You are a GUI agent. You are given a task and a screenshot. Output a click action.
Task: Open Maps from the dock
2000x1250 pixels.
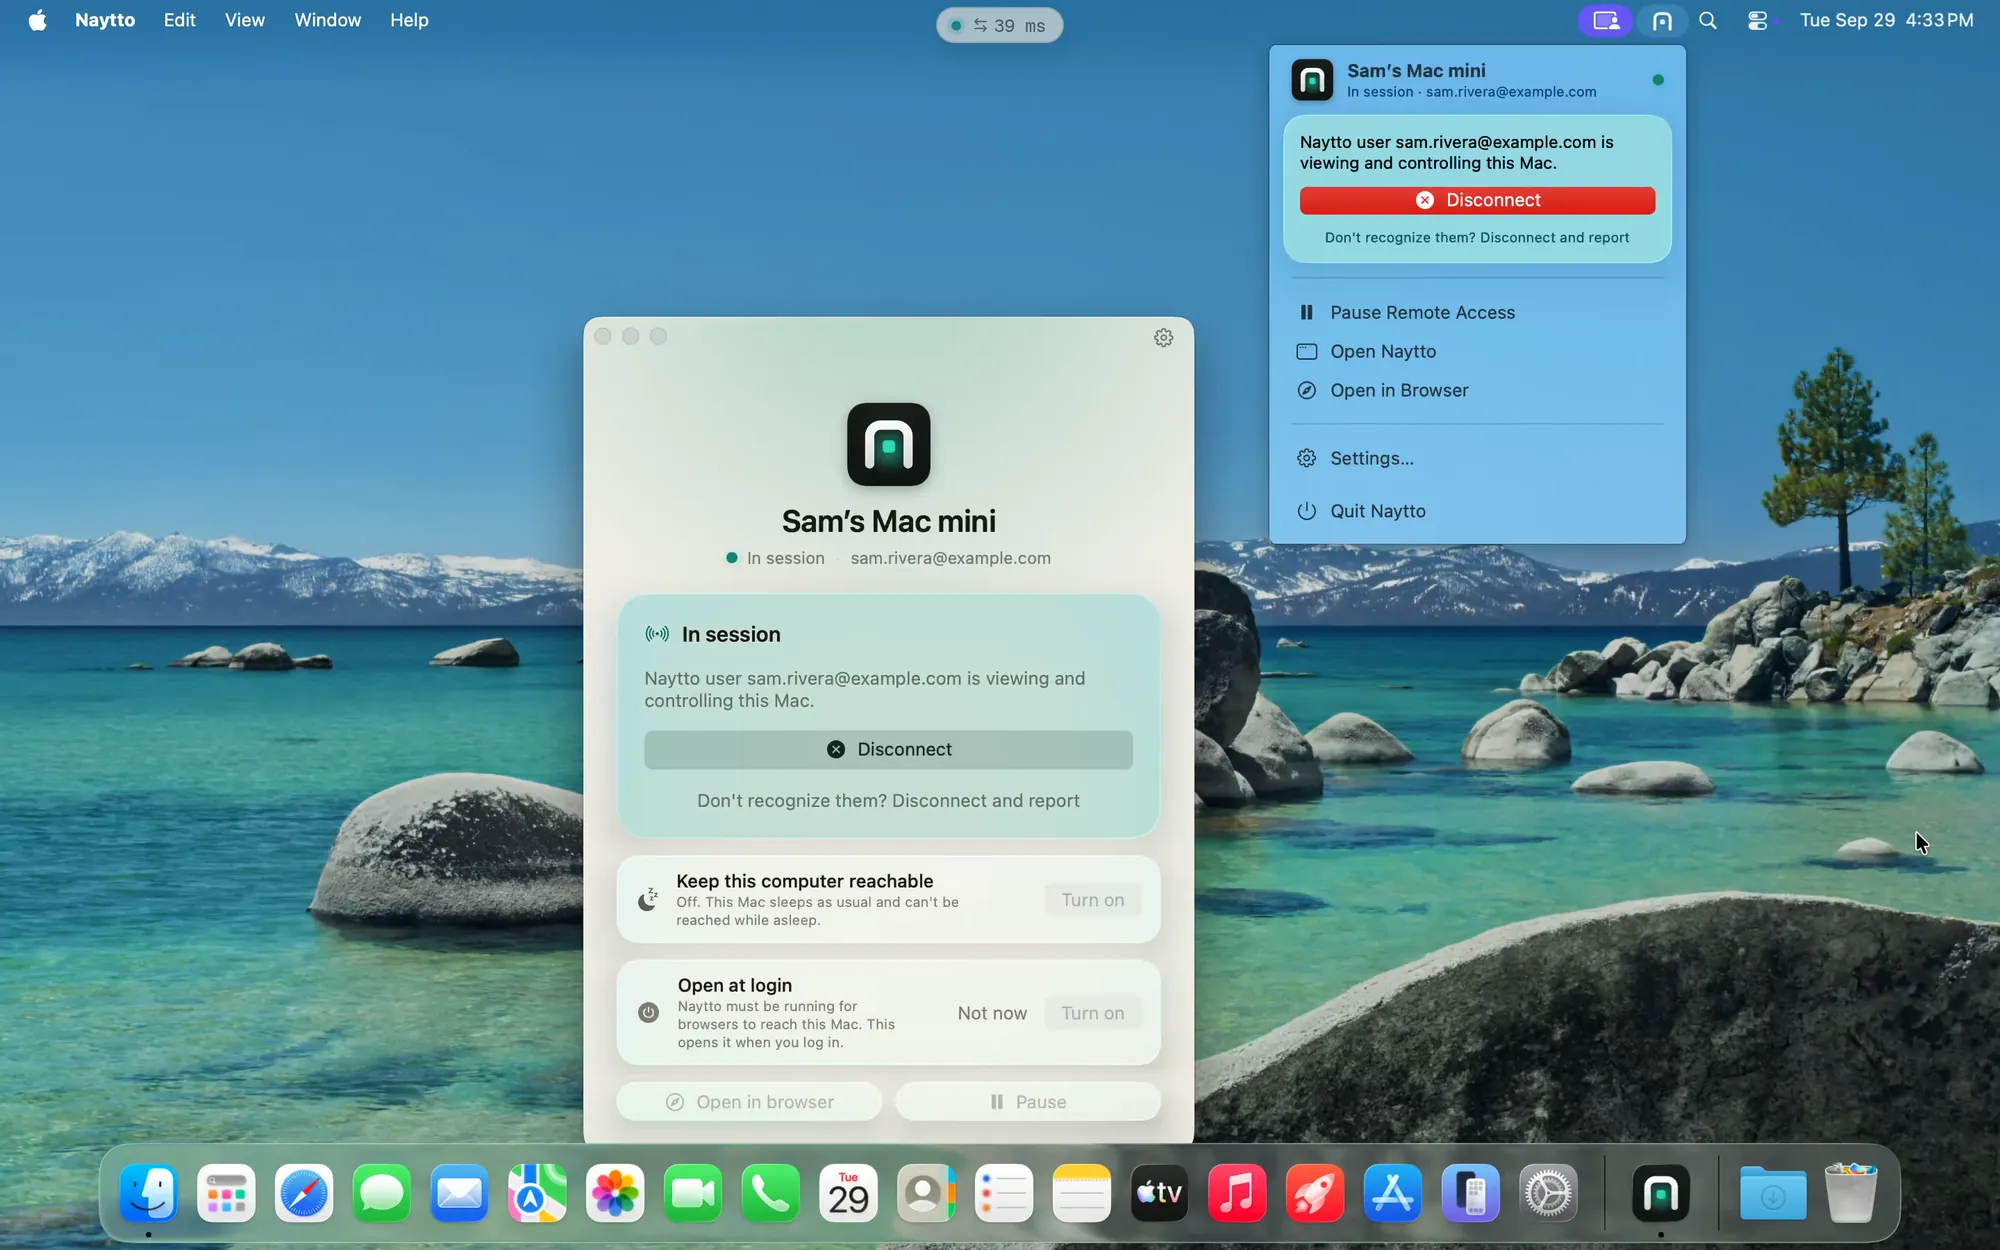pos(537,1193)
